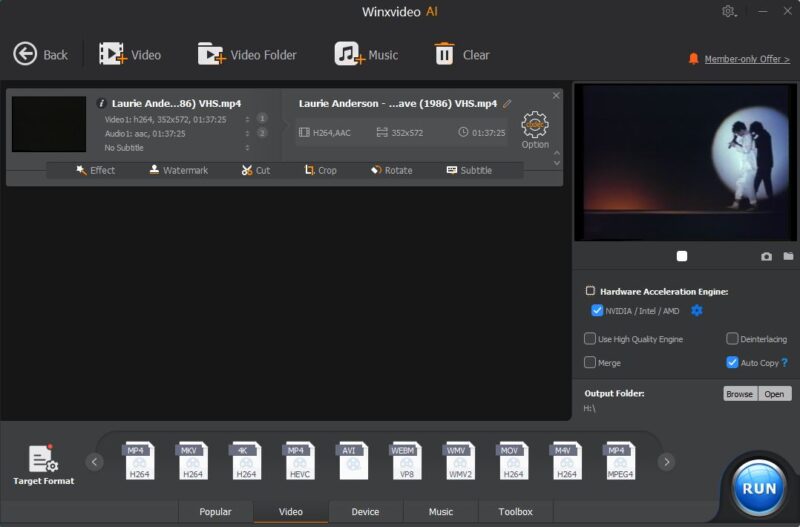Click the source video thumbnail

point(49,124)
